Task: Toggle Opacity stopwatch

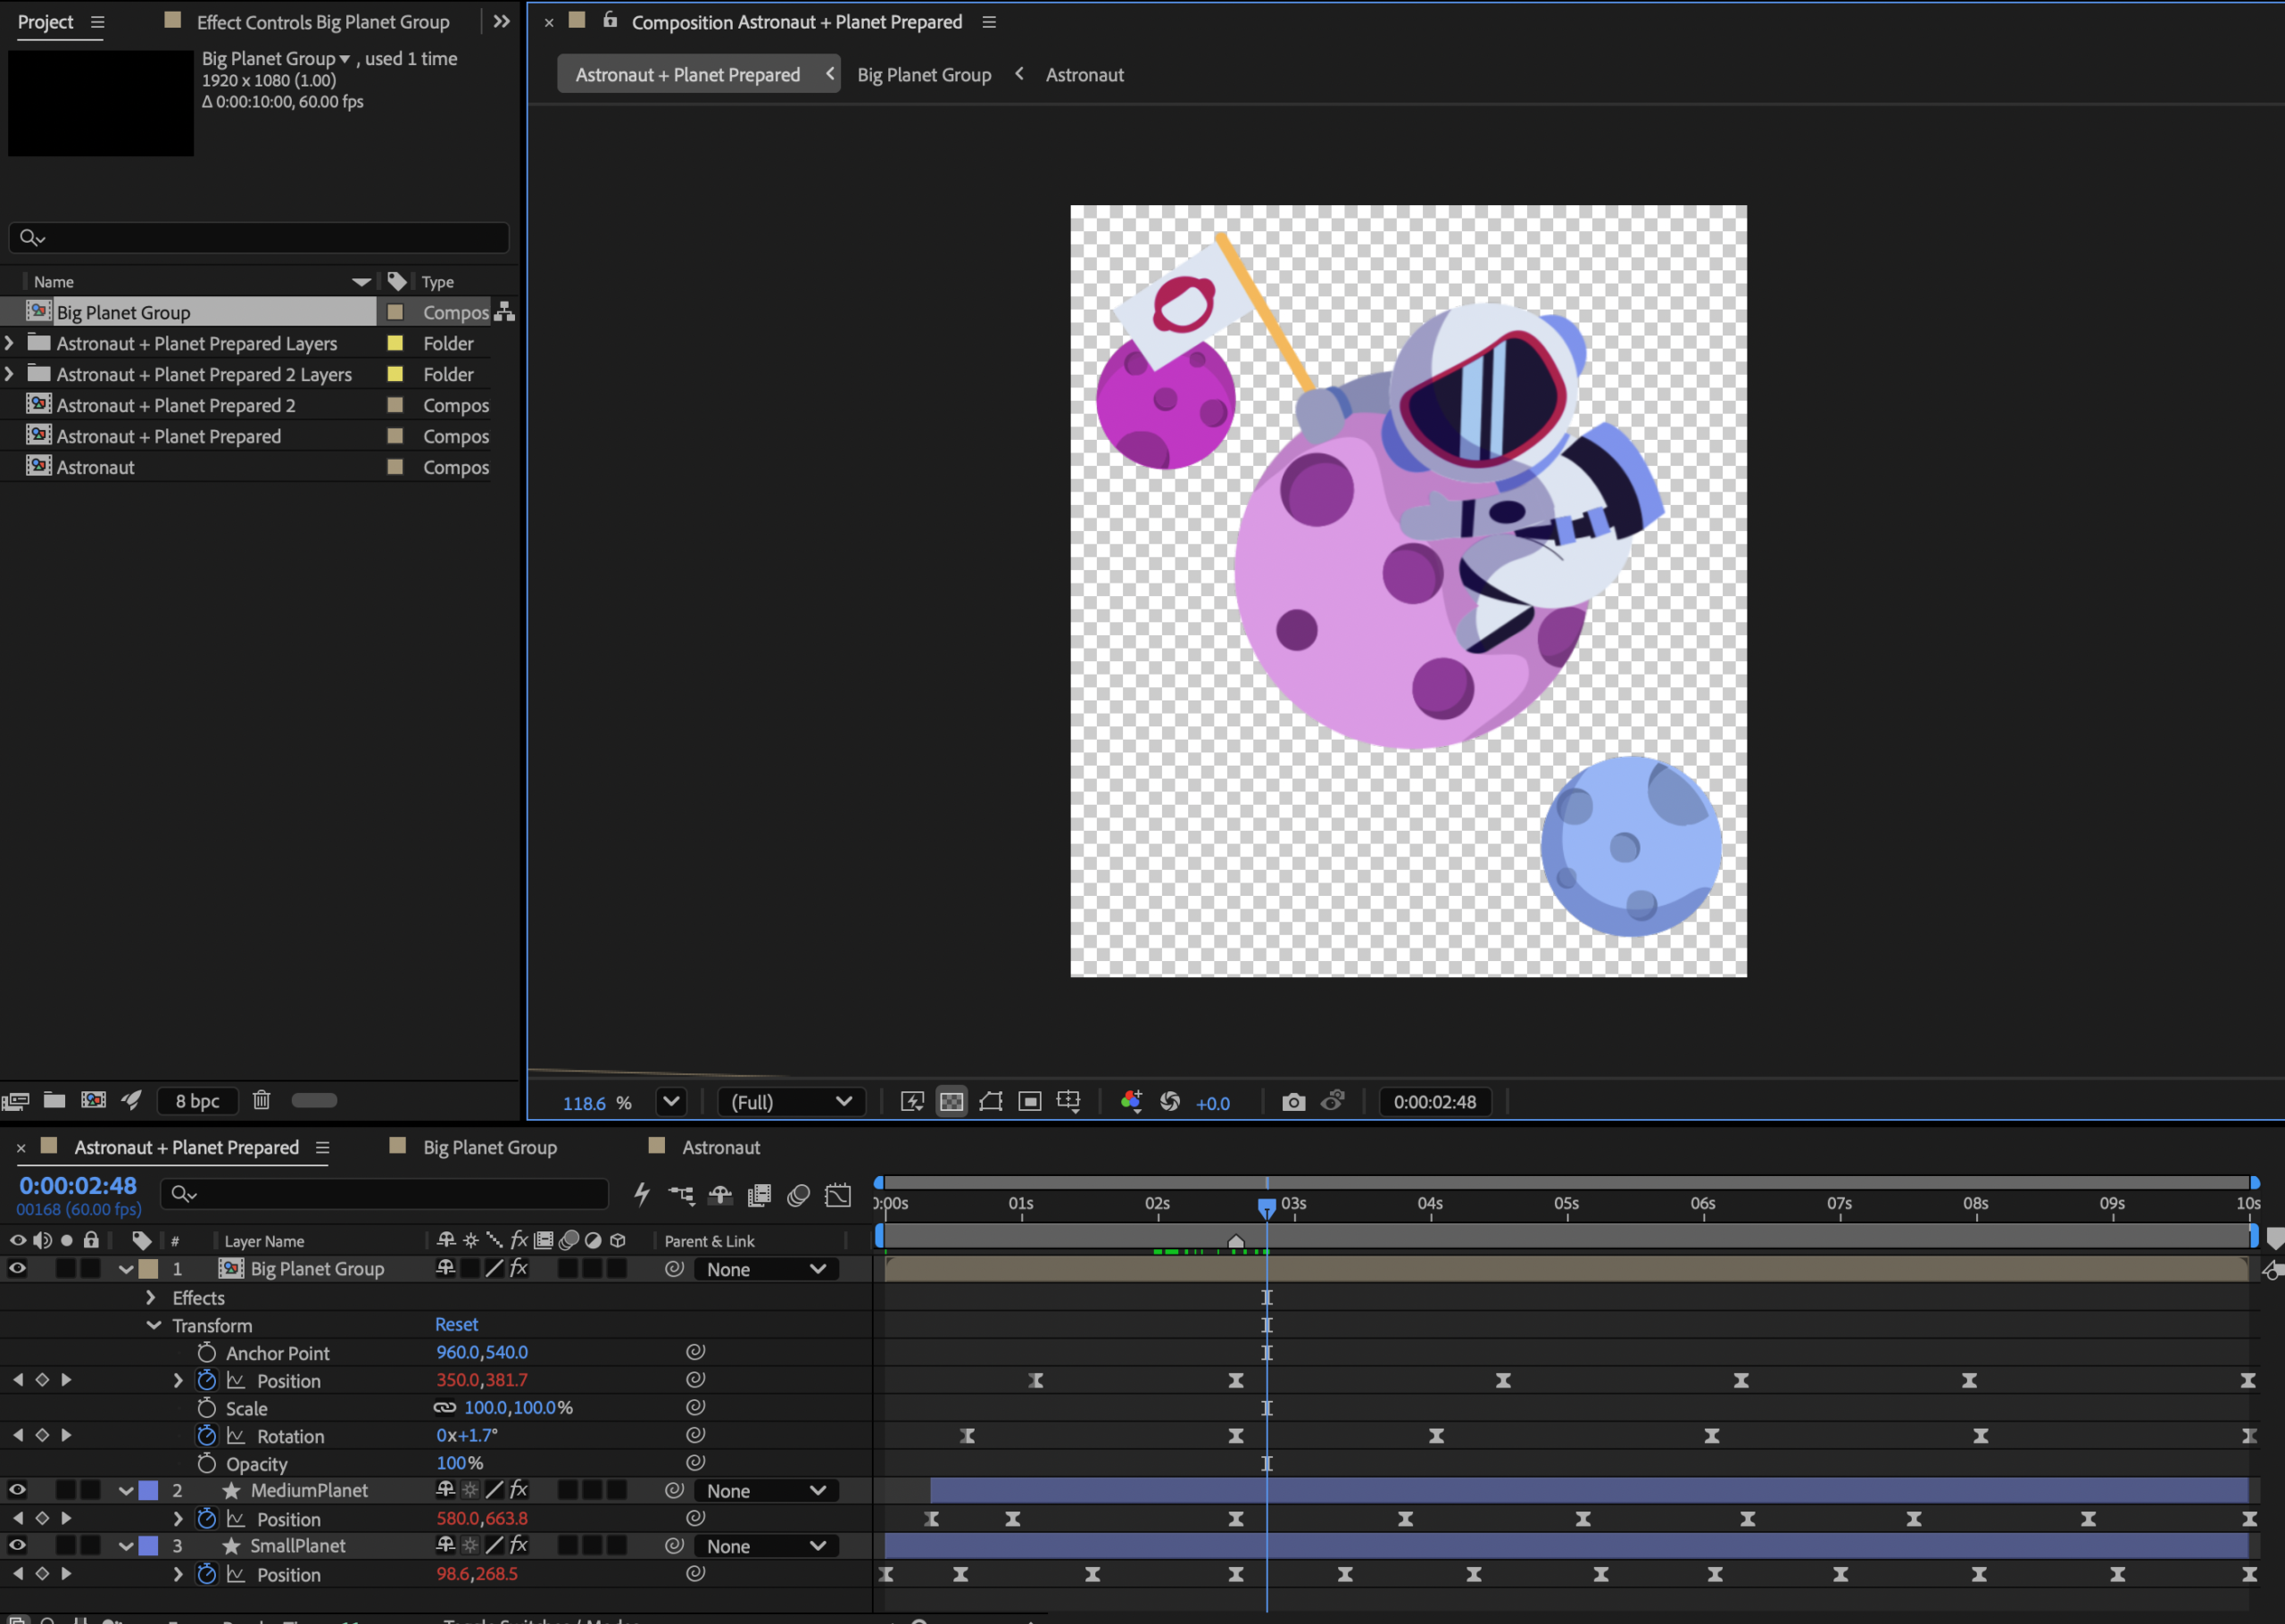Action: [207, 1463]
